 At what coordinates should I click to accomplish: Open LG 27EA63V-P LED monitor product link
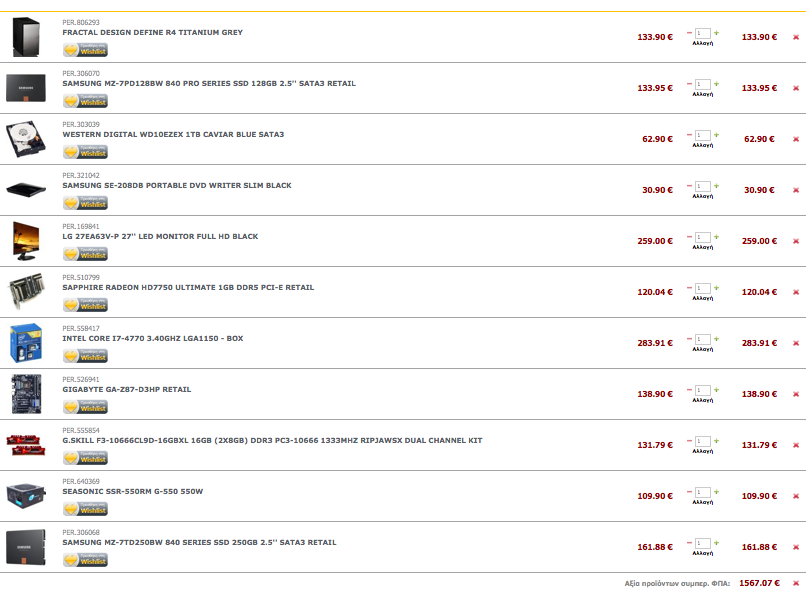click(x=160, y=236)
